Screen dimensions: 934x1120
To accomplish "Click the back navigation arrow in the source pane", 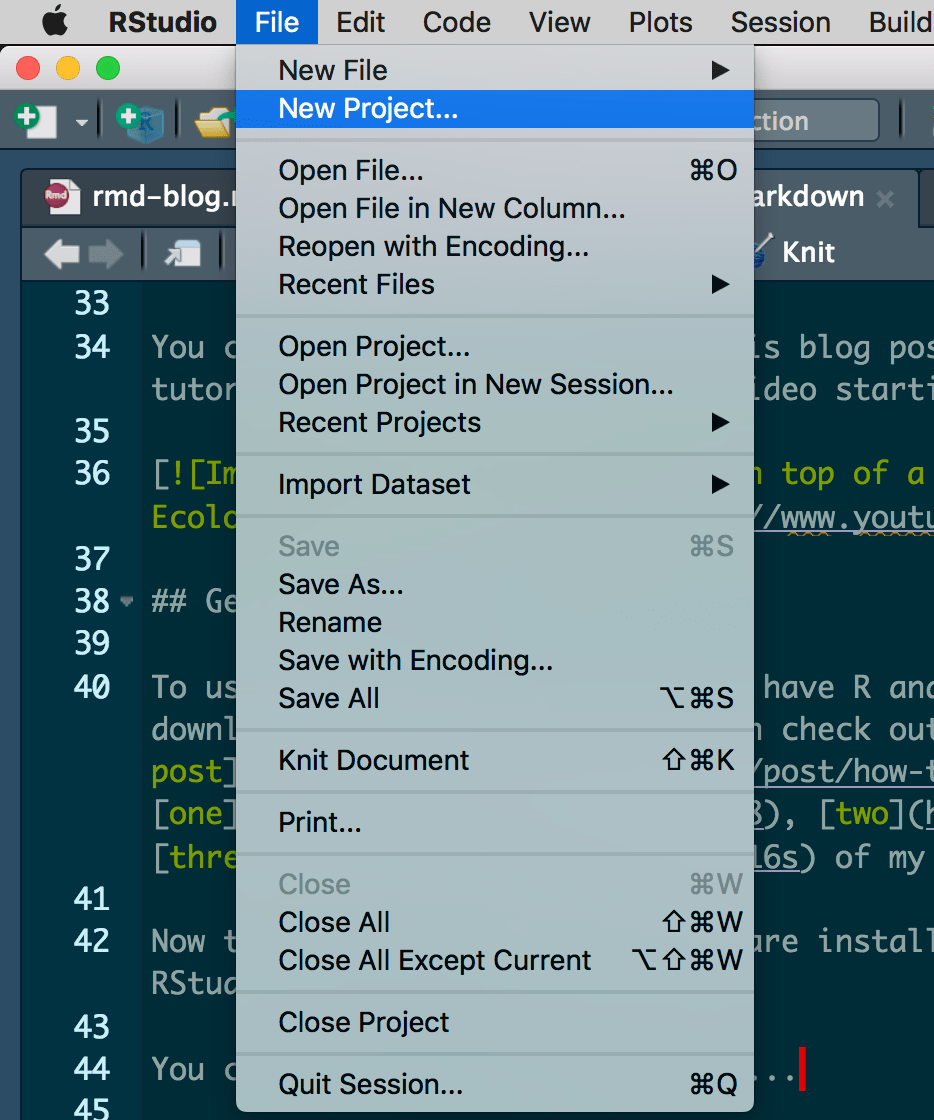I will pyautogui.click(x=62, y=252).
